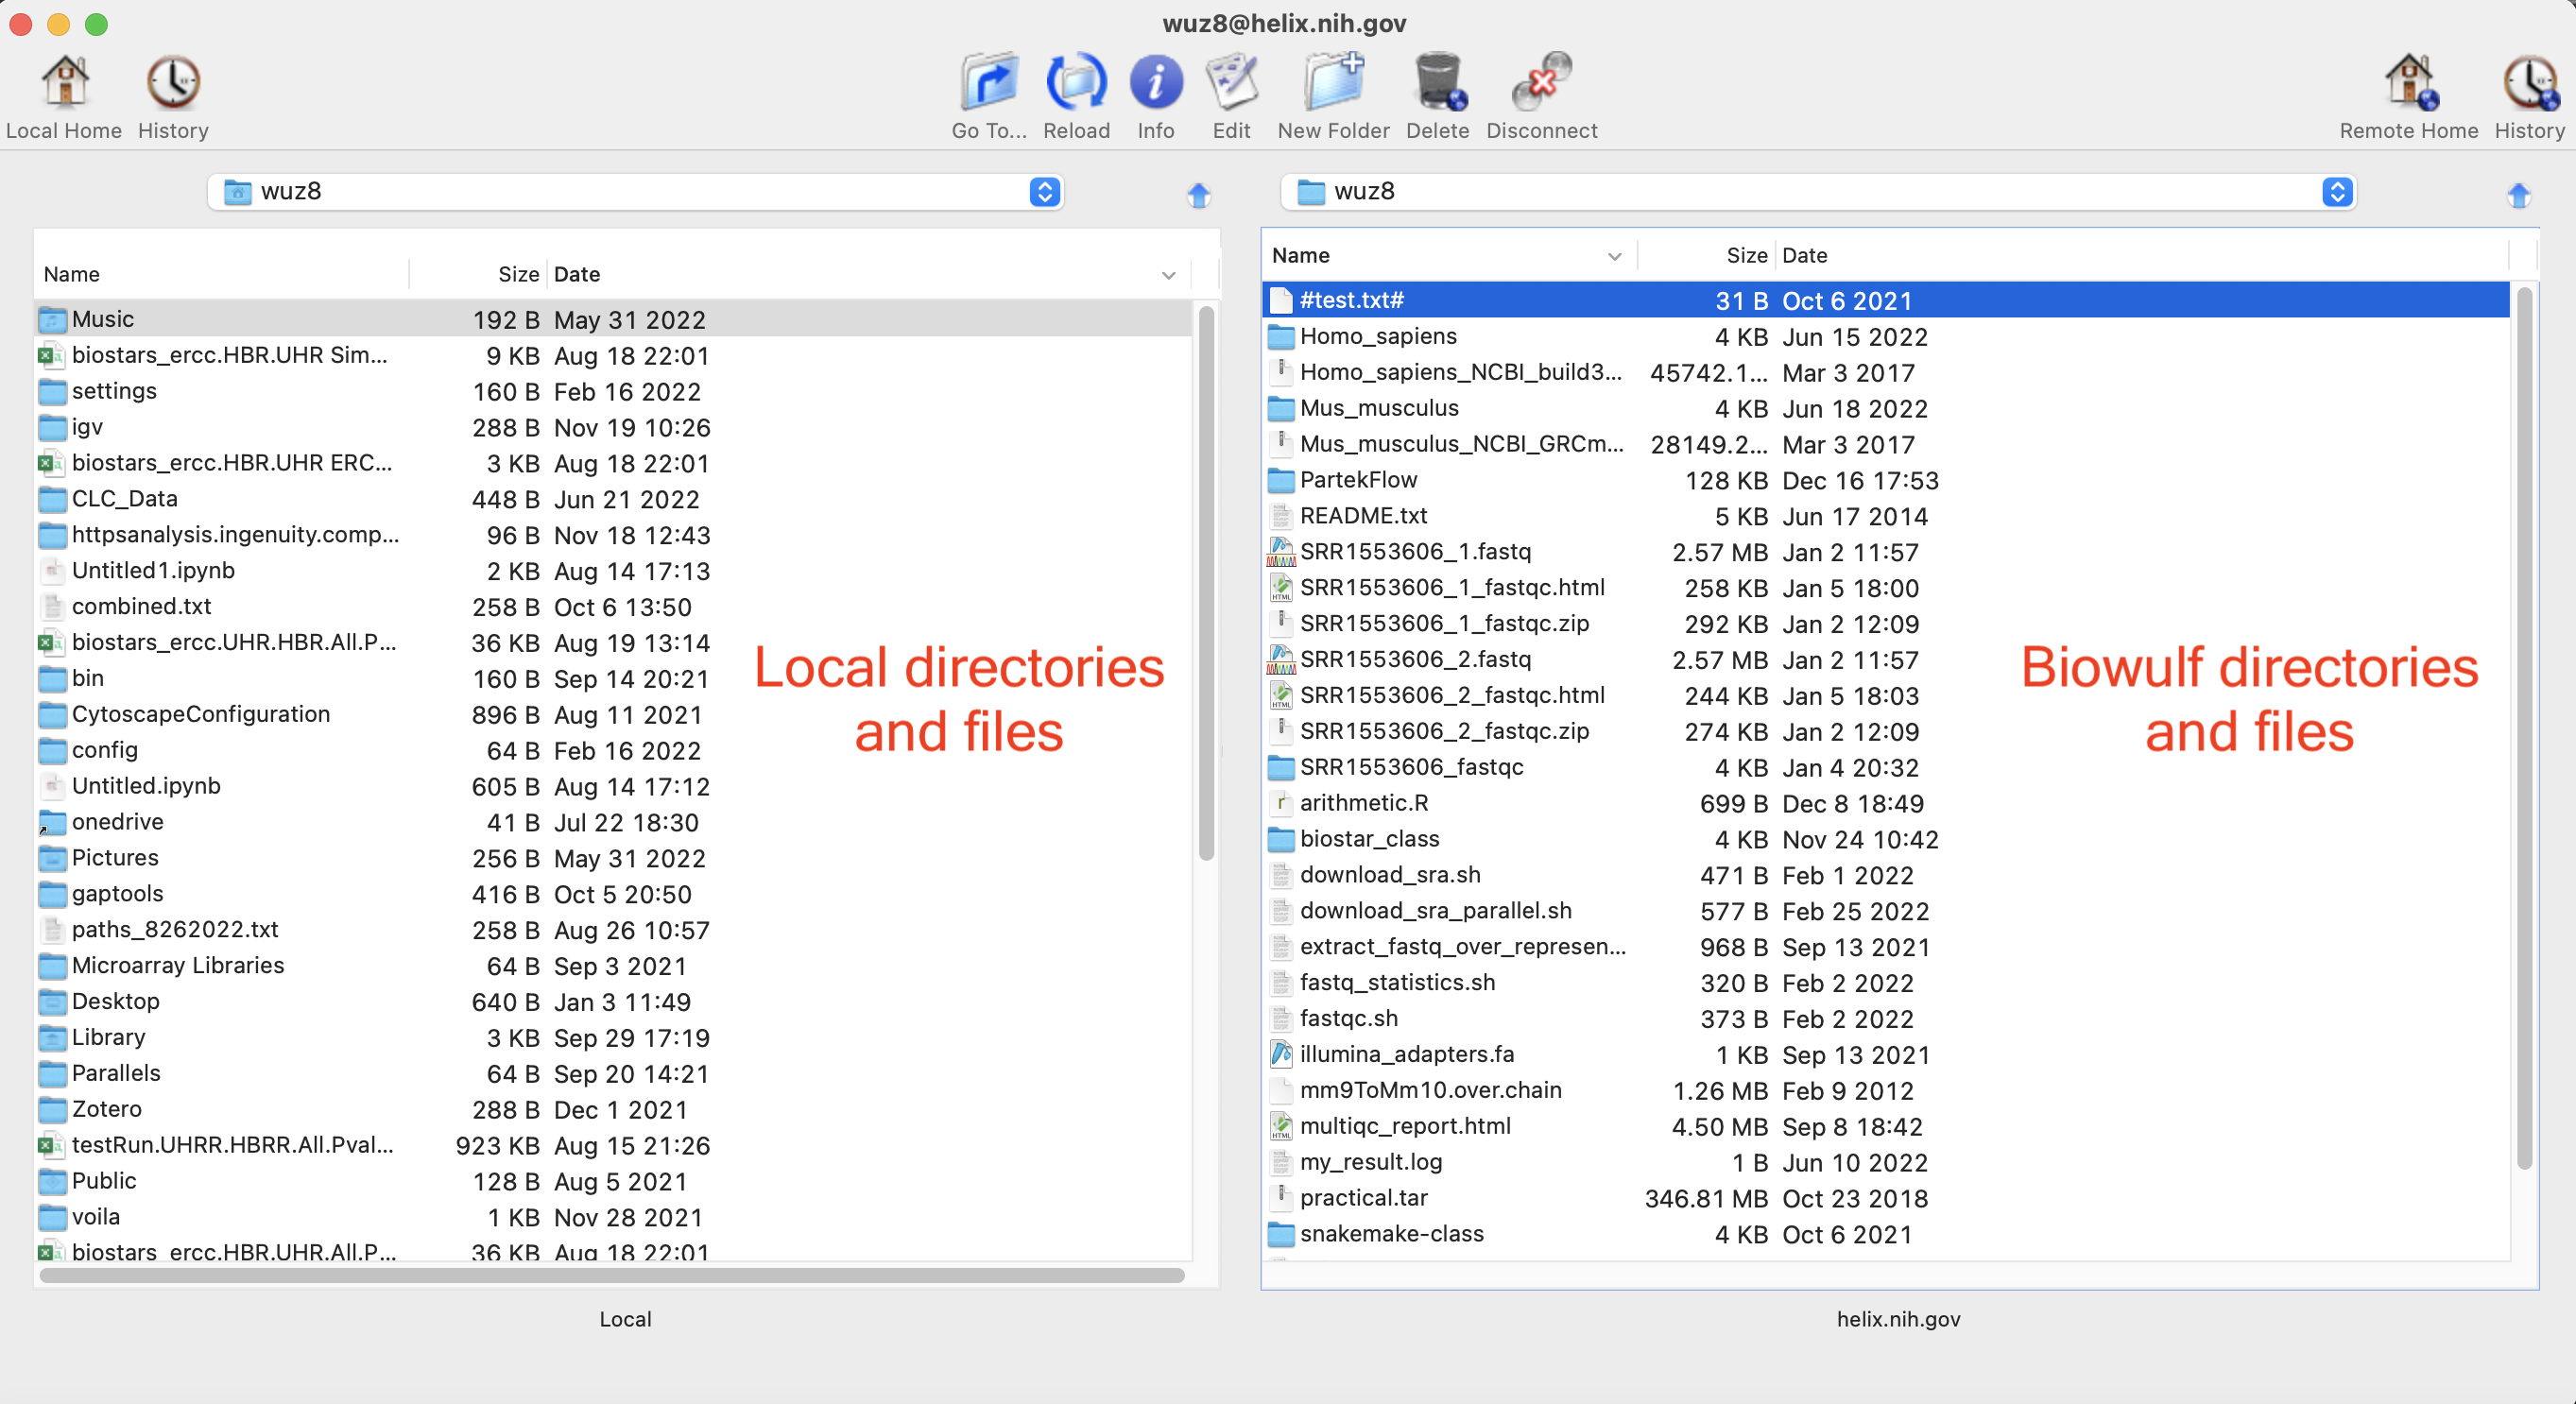Disconnect from the server
This screenshot has height=1404, width=2576.
tap(1541, 84)
